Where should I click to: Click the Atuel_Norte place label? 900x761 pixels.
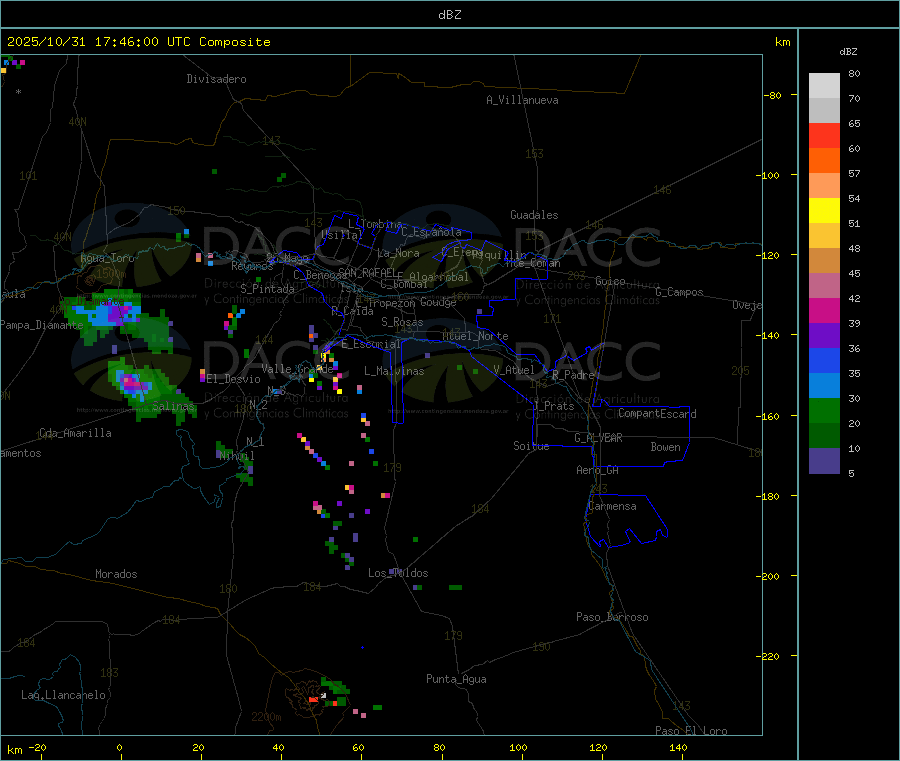(475, 336)
